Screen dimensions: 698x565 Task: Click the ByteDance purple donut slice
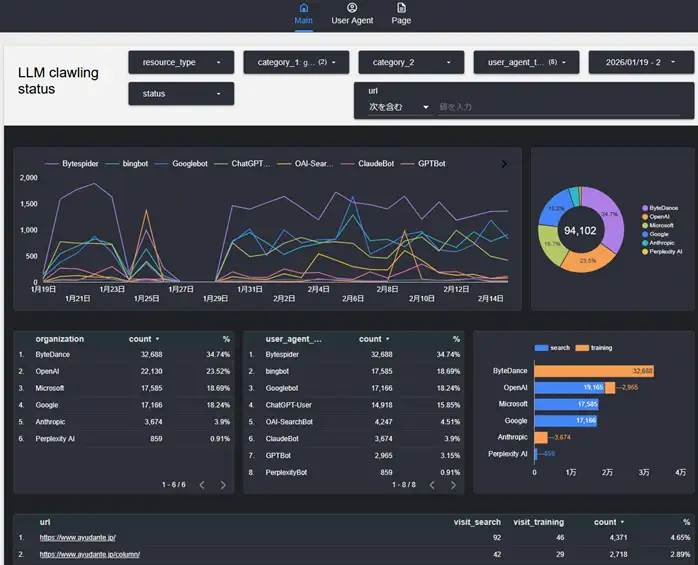(x=610, y=210)
